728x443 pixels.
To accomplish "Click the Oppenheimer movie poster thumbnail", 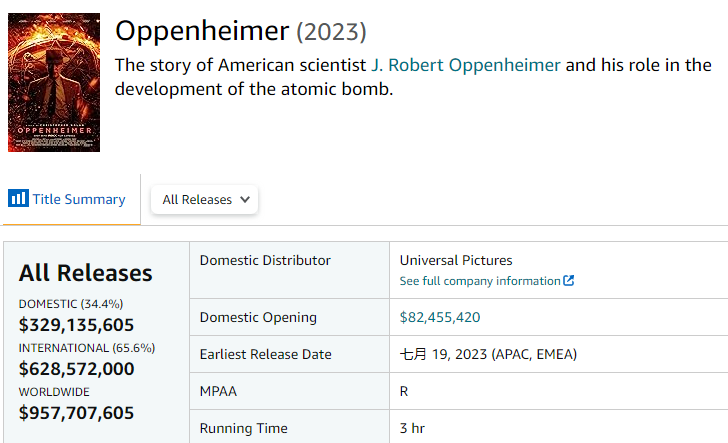I will coord(54,82).
